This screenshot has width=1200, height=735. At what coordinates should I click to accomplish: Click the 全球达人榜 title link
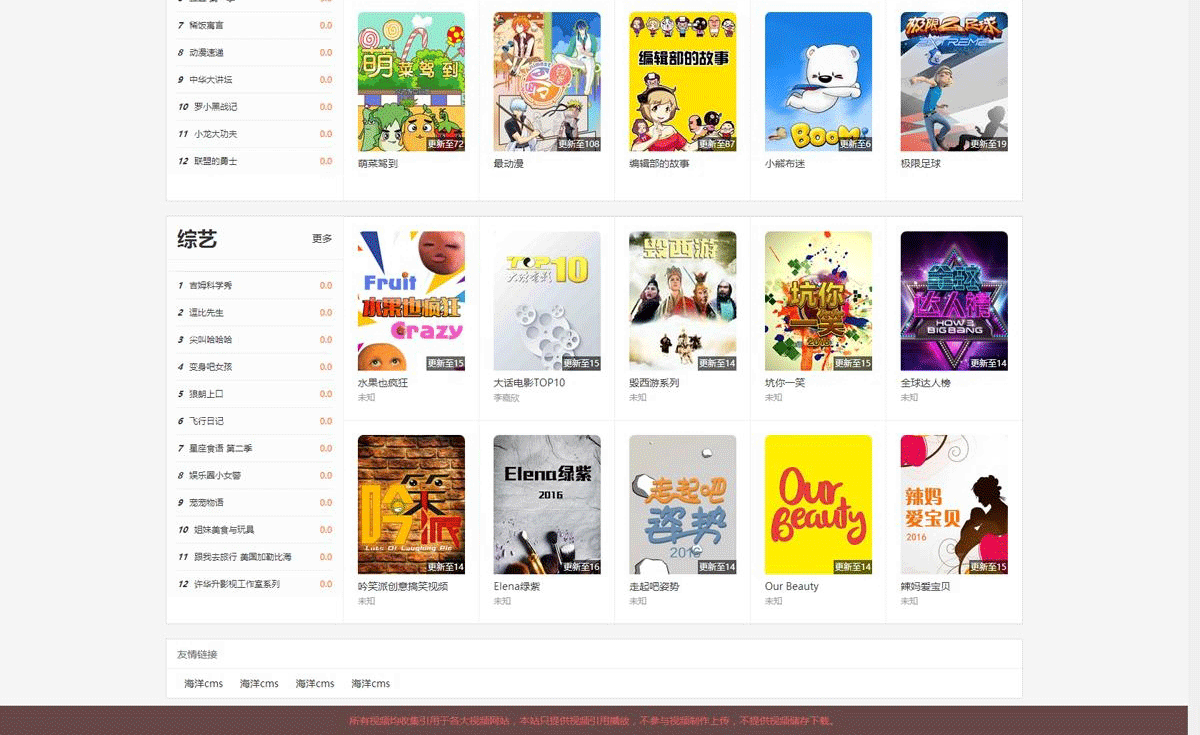coord(926,382)
